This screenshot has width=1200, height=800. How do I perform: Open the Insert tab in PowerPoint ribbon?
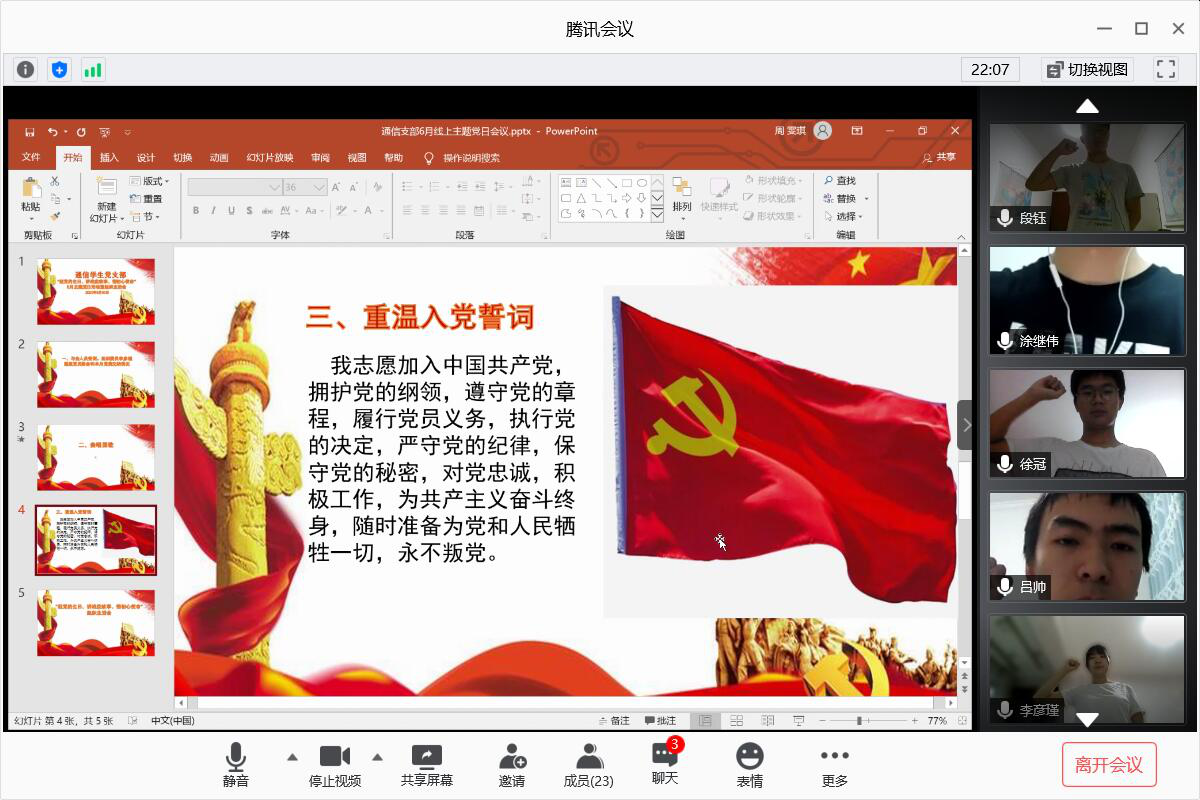click(109, 157)
